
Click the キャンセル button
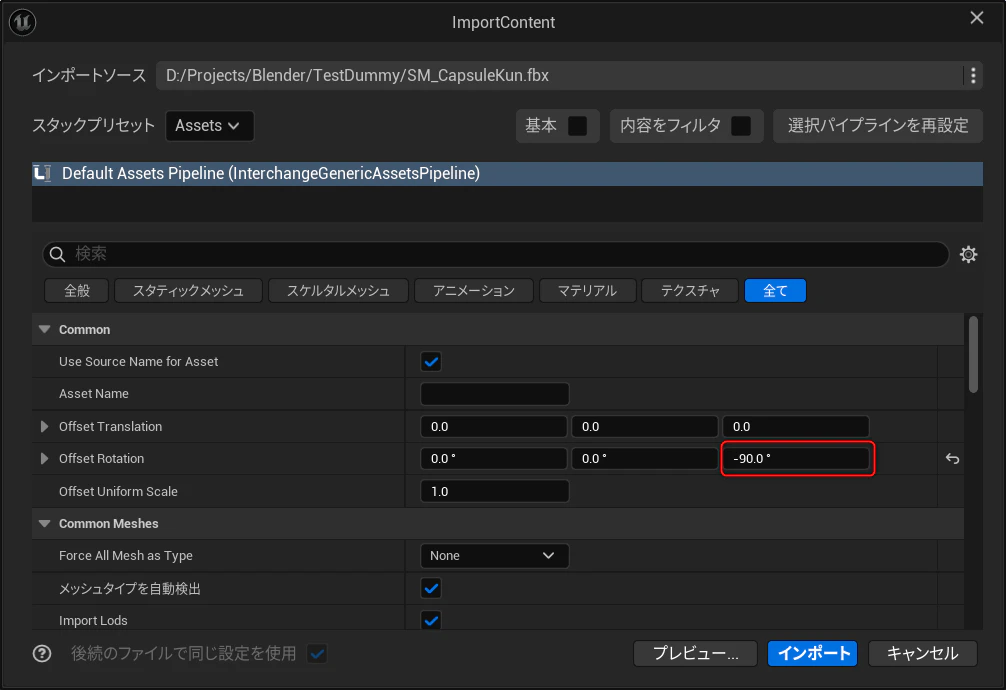click(923, 653)
